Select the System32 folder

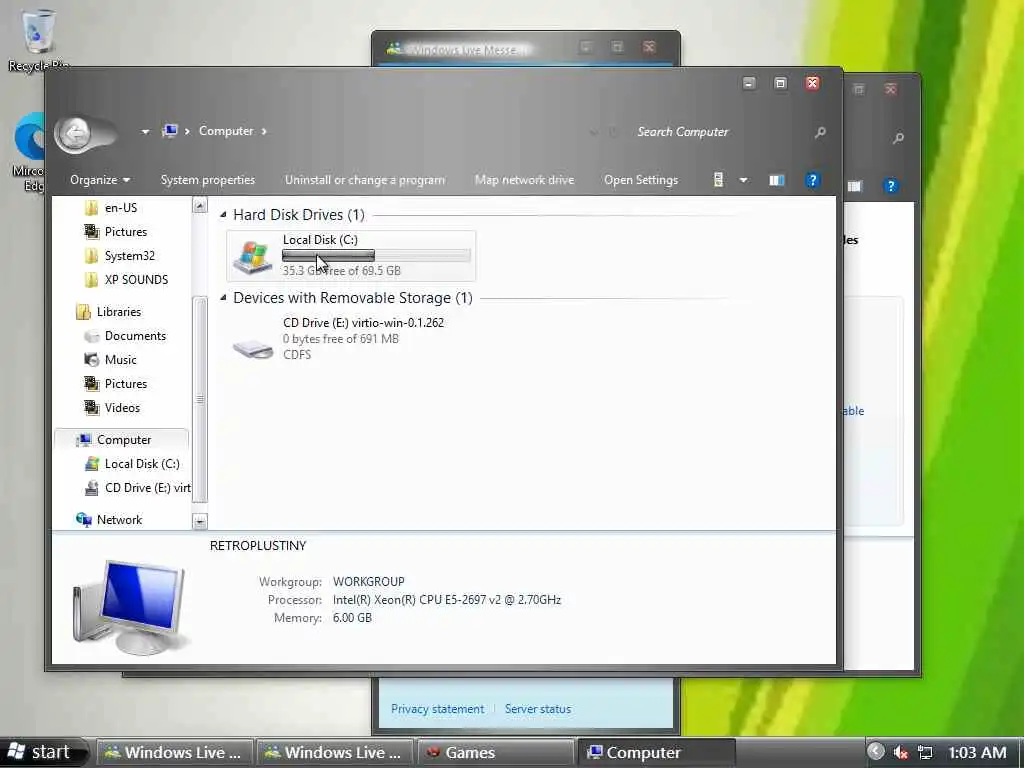coord(129,256)
